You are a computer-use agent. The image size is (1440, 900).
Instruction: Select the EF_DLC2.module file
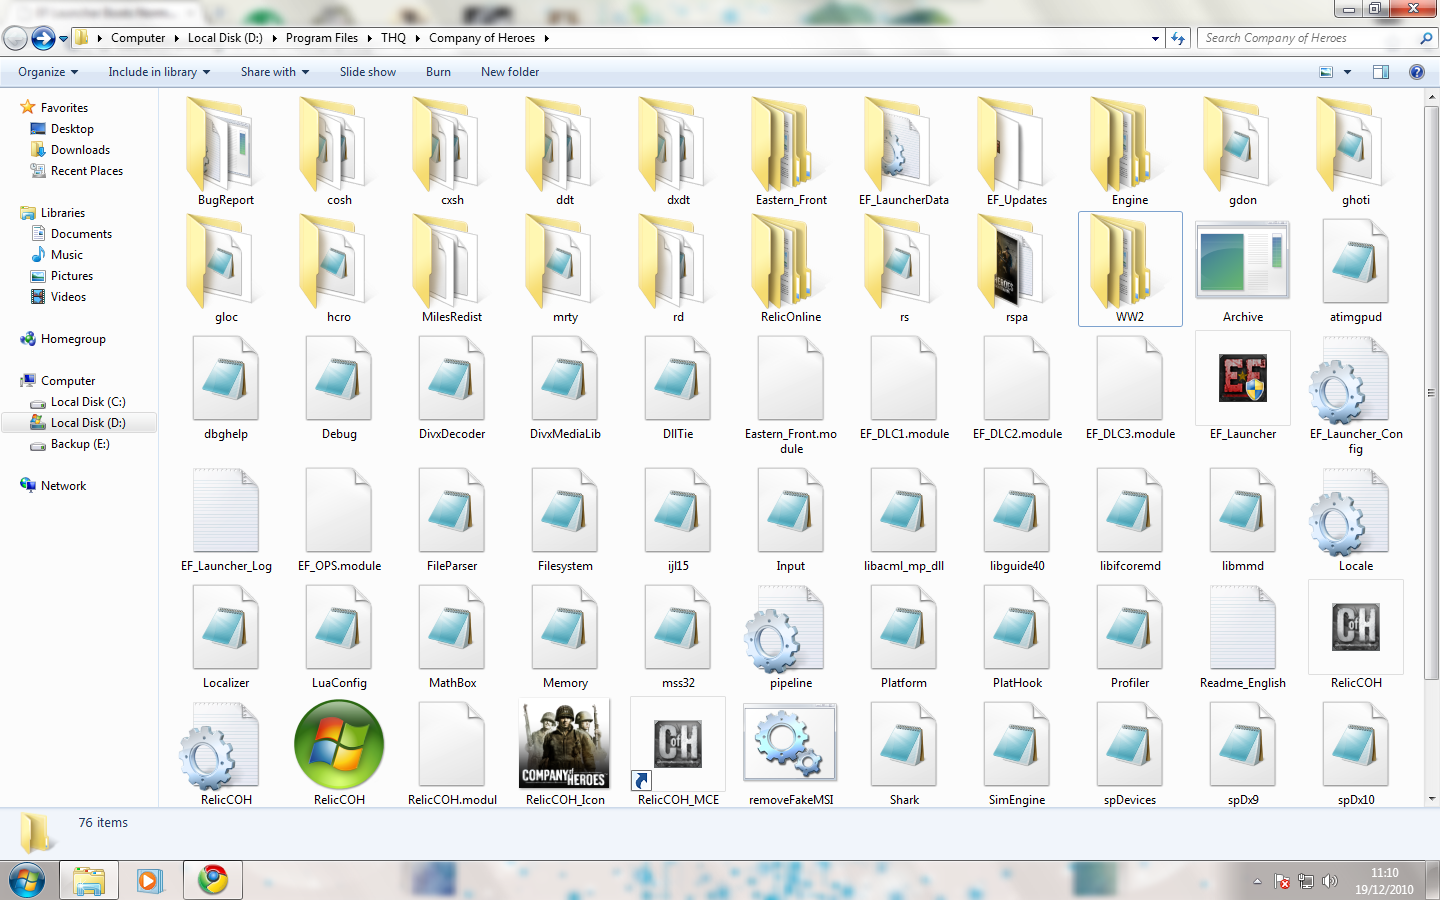[x=1017, y=386]
